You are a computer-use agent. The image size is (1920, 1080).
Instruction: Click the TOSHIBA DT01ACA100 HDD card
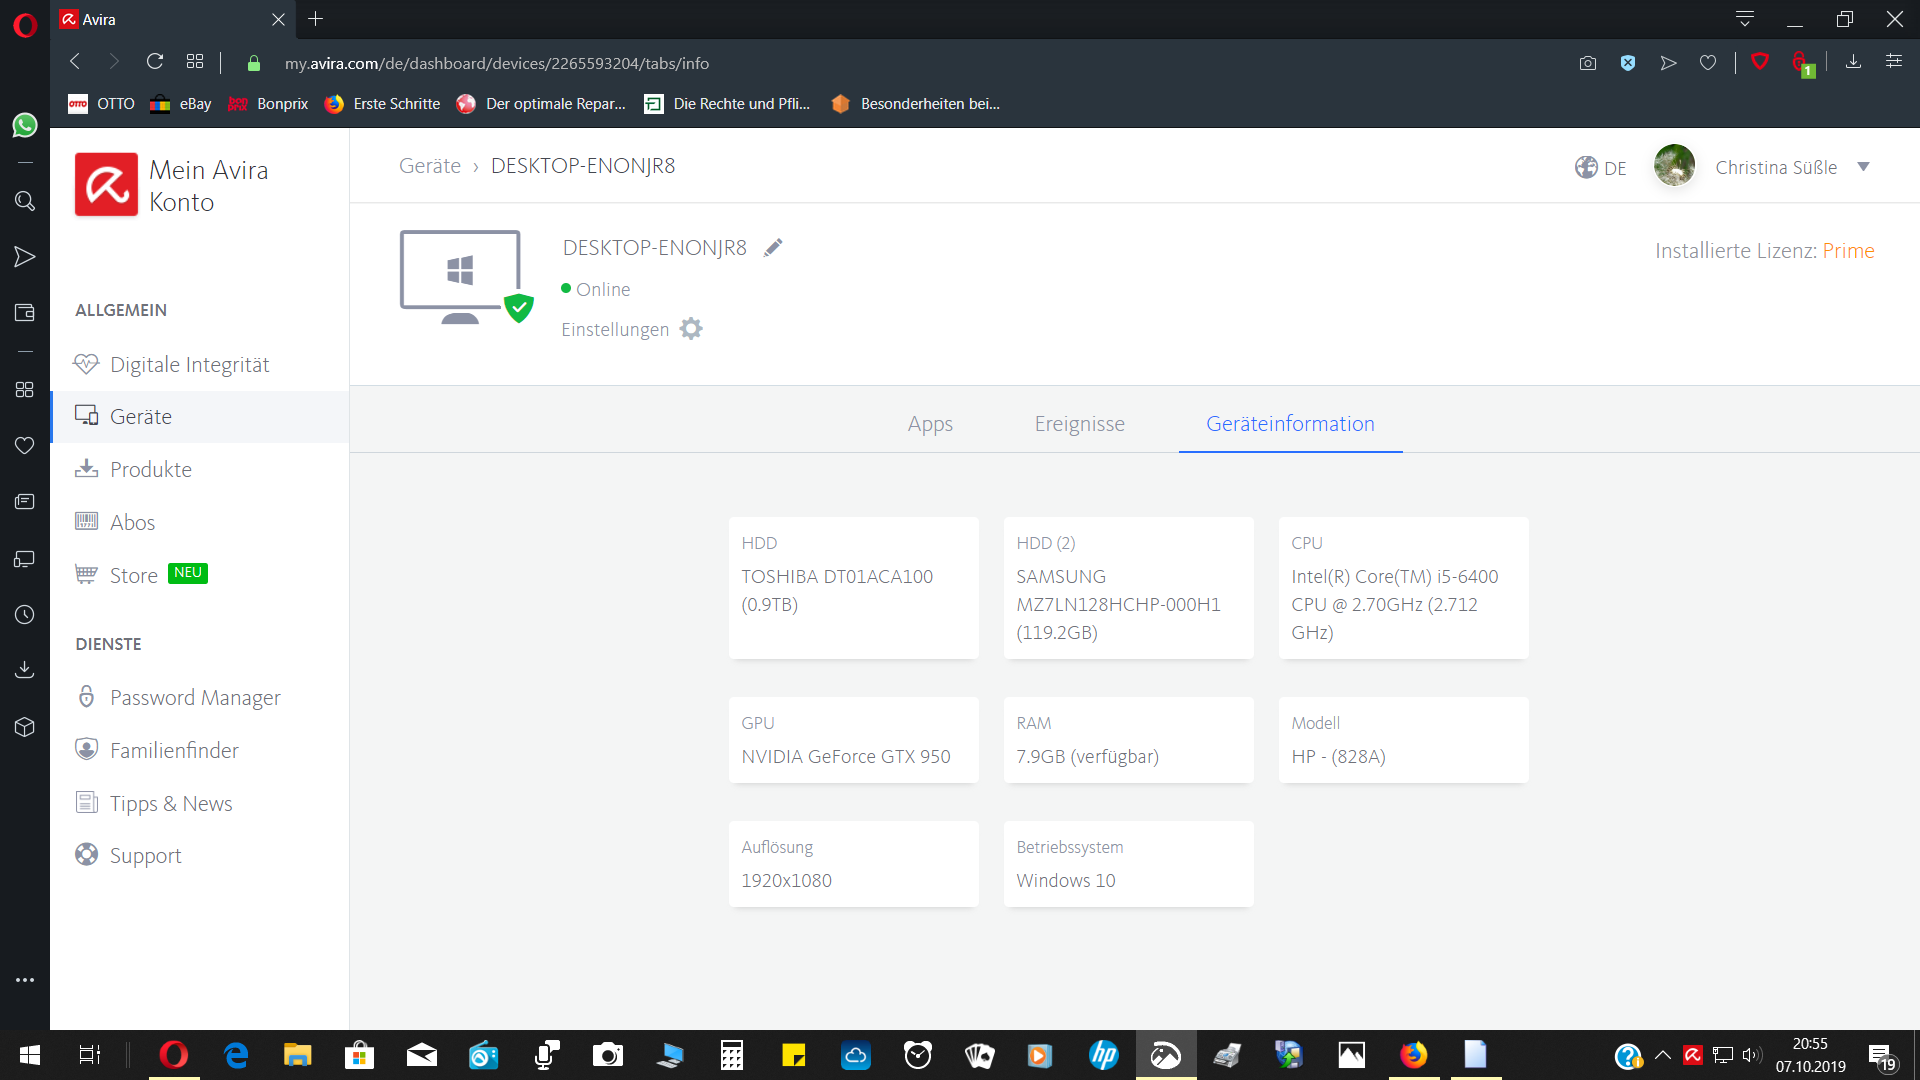coord(853,588)
